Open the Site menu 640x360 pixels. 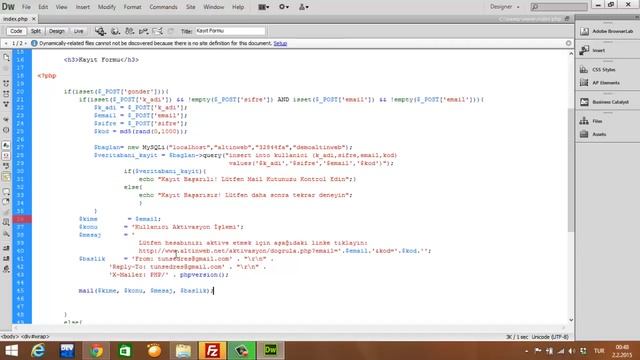(x=191, y=7)
